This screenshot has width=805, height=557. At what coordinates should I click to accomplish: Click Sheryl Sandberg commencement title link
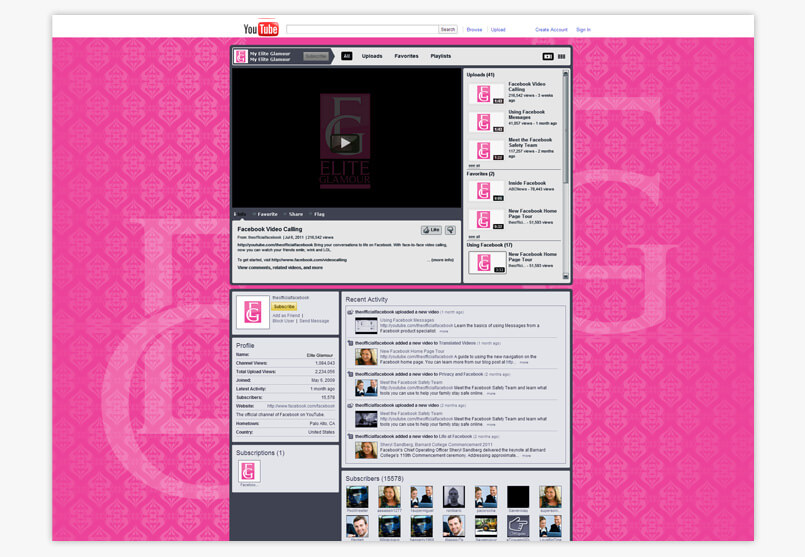click(x=436, y=445)
